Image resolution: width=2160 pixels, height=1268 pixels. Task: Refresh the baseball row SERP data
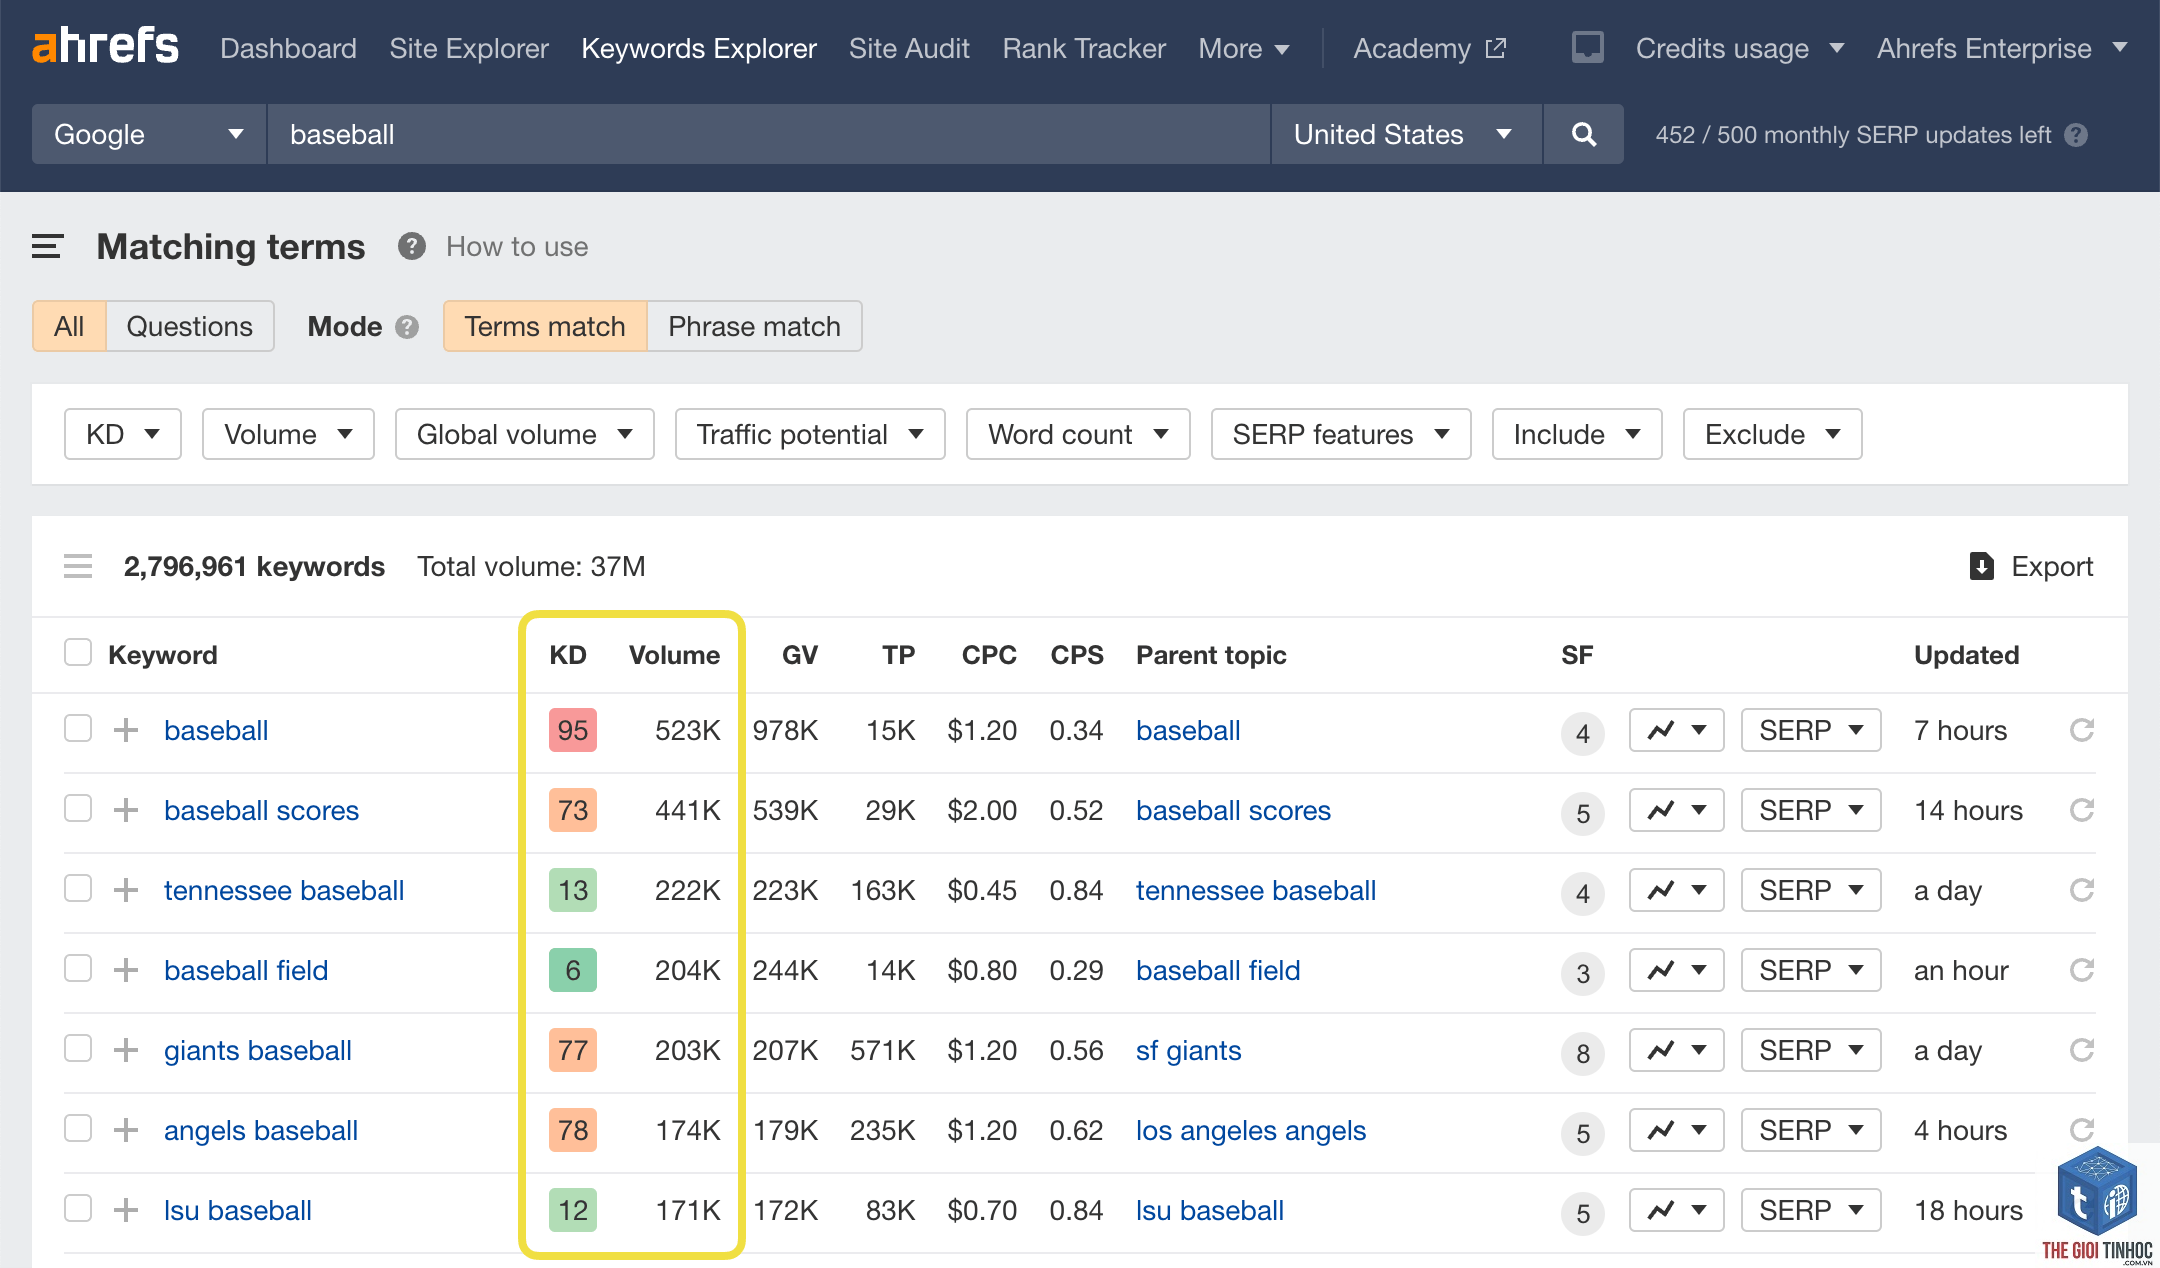coord(2081,730)
